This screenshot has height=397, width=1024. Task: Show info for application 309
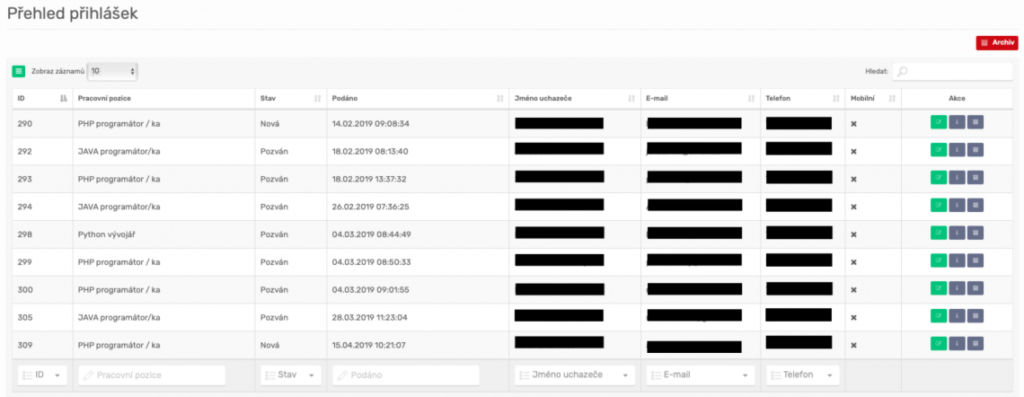[x=957, y=343]
